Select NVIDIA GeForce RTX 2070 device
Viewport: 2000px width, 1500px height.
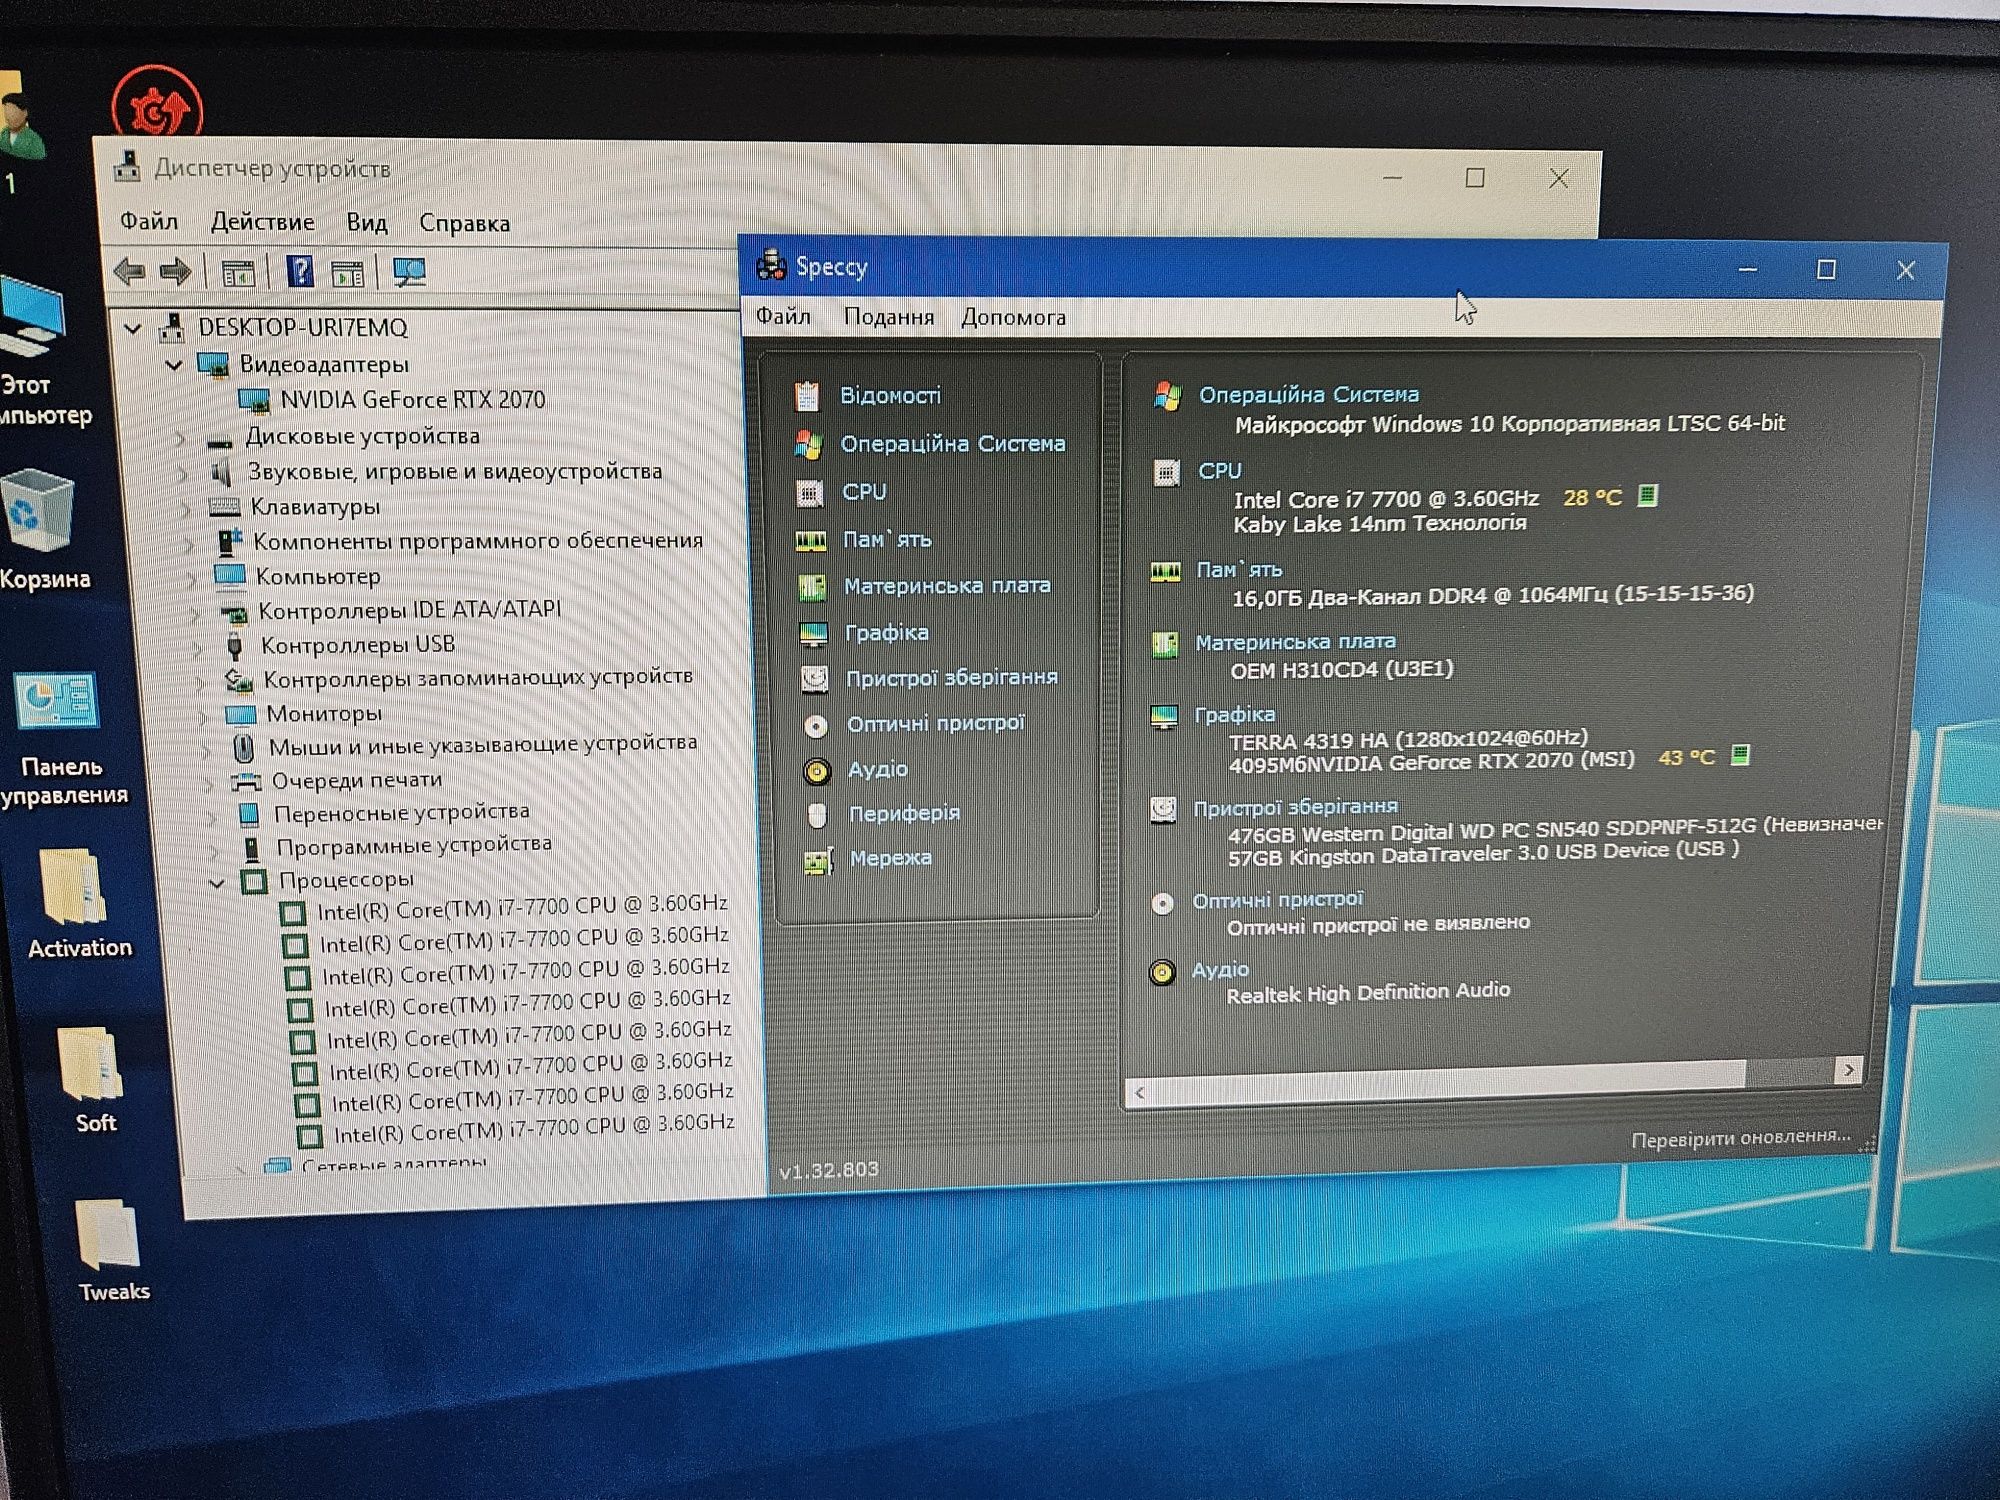(412, 400)
